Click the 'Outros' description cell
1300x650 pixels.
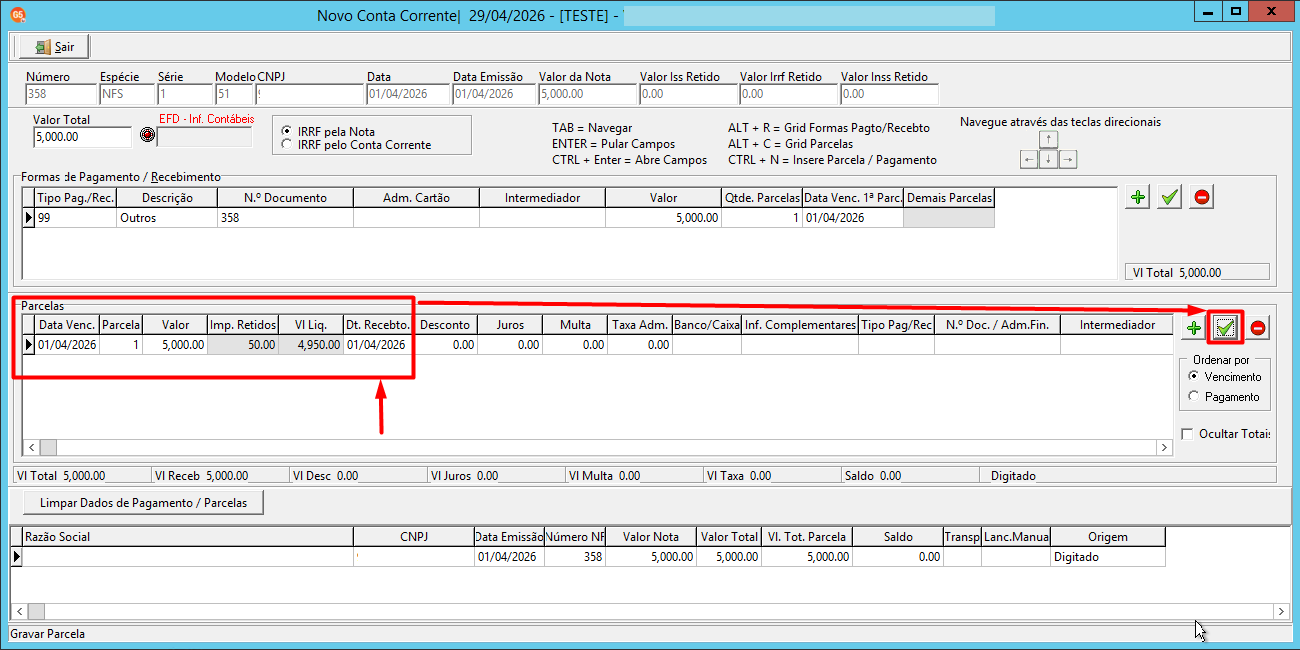click(167, 218)
